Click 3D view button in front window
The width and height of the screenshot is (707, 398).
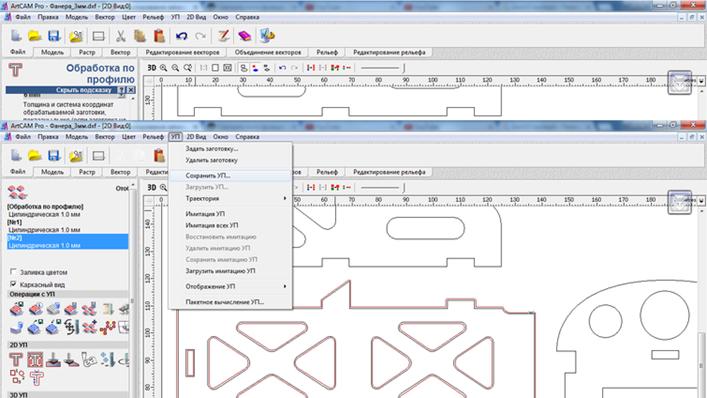(x=152, y=188)
